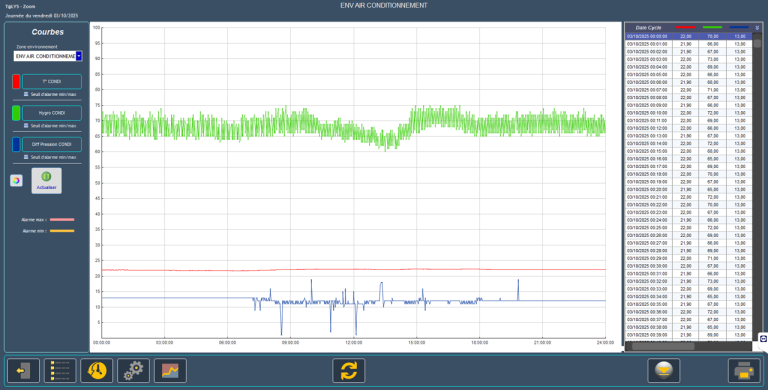Viewport: 768px width, 390px height.
Task: Select table row 03/10/2025 00:00:00
Action: pos(689,36)
